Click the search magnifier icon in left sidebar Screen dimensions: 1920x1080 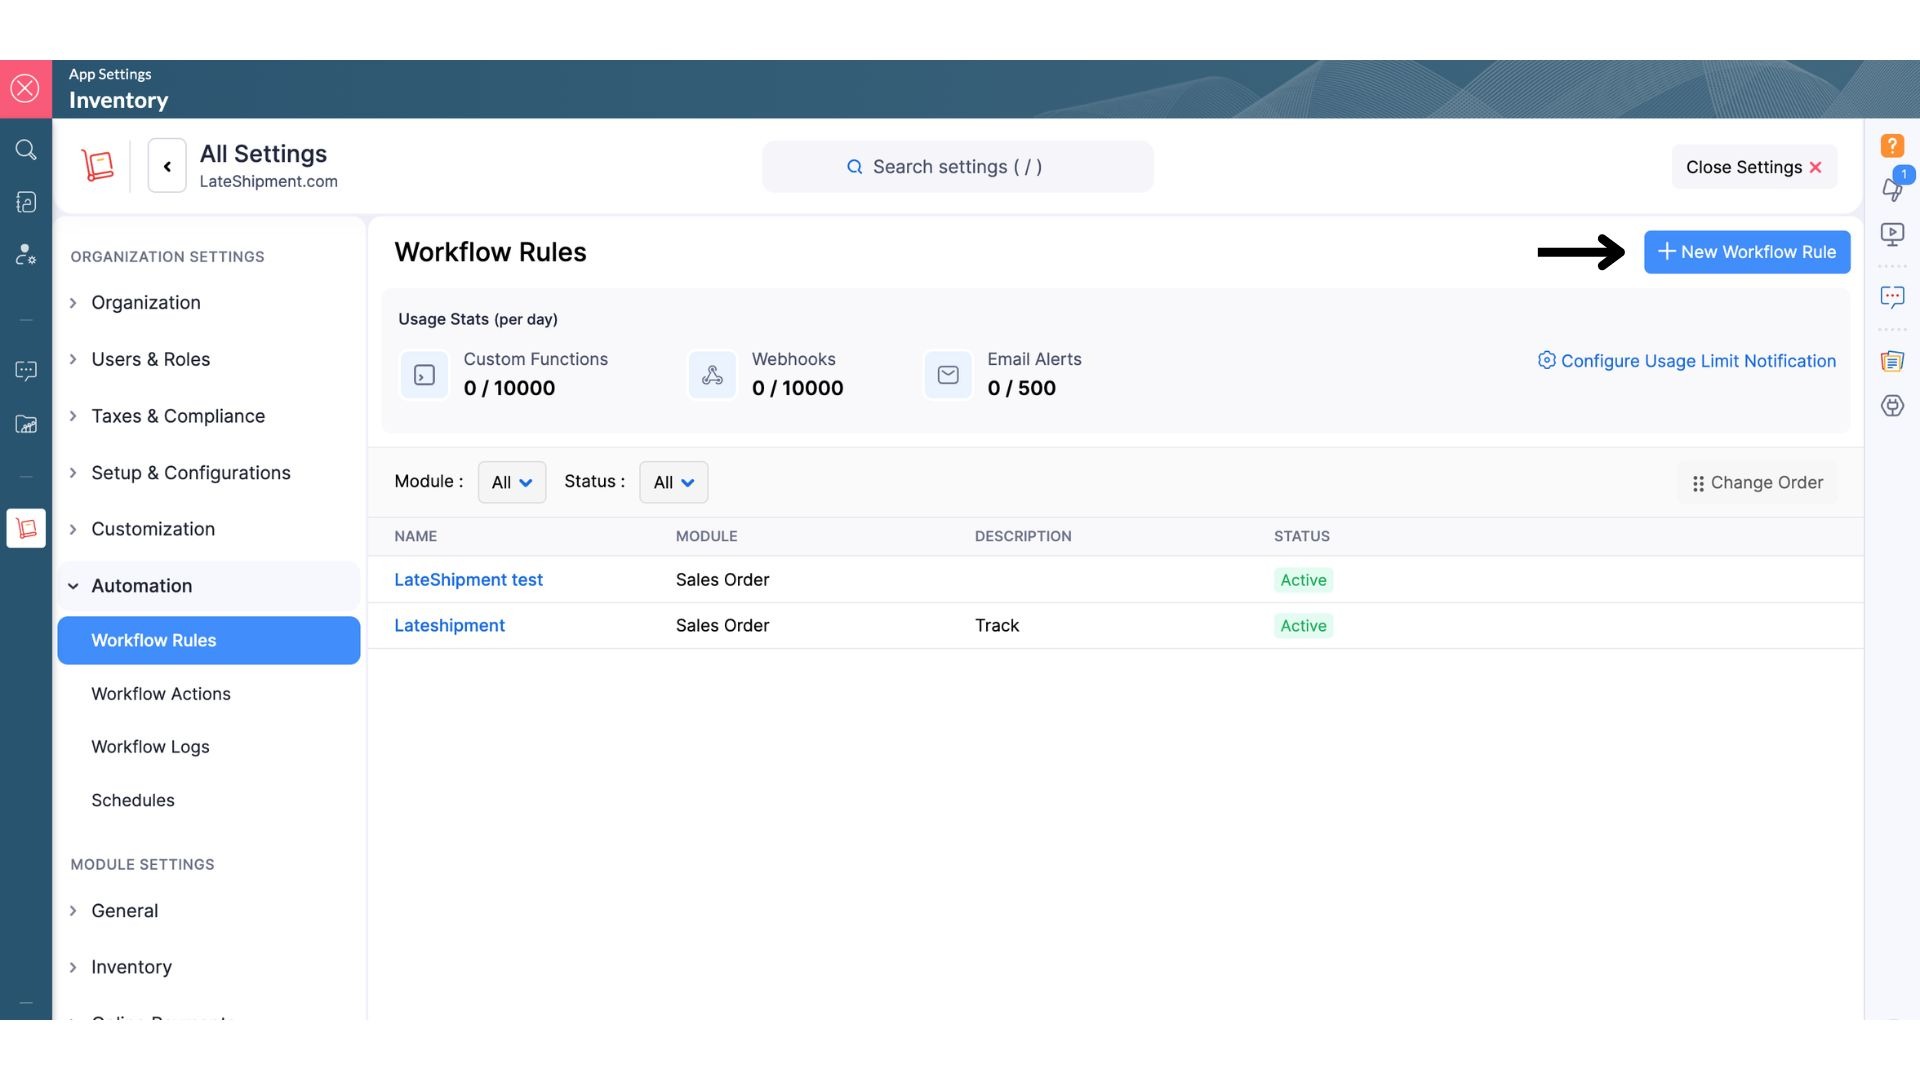(26, 150)
